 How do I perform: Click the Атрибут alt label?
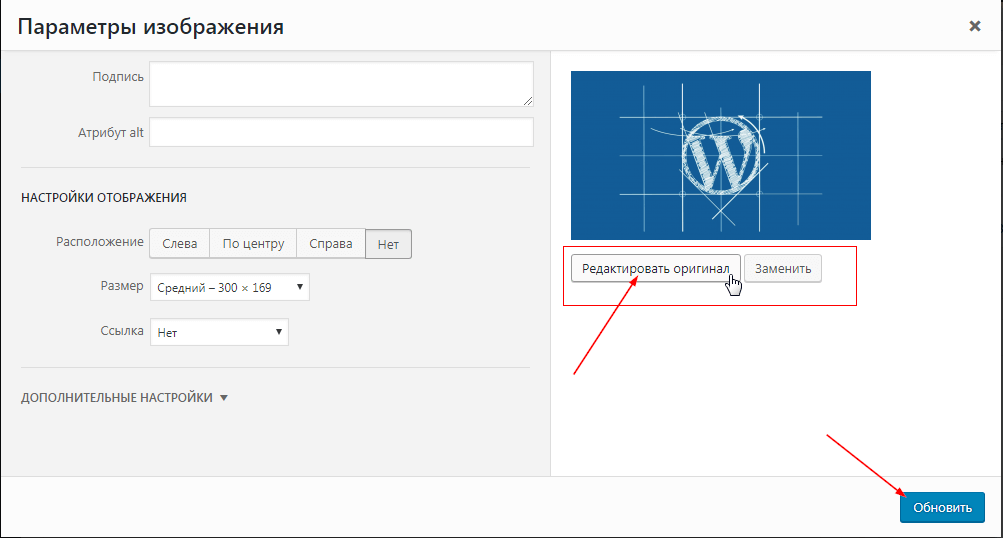coord(111,133)
